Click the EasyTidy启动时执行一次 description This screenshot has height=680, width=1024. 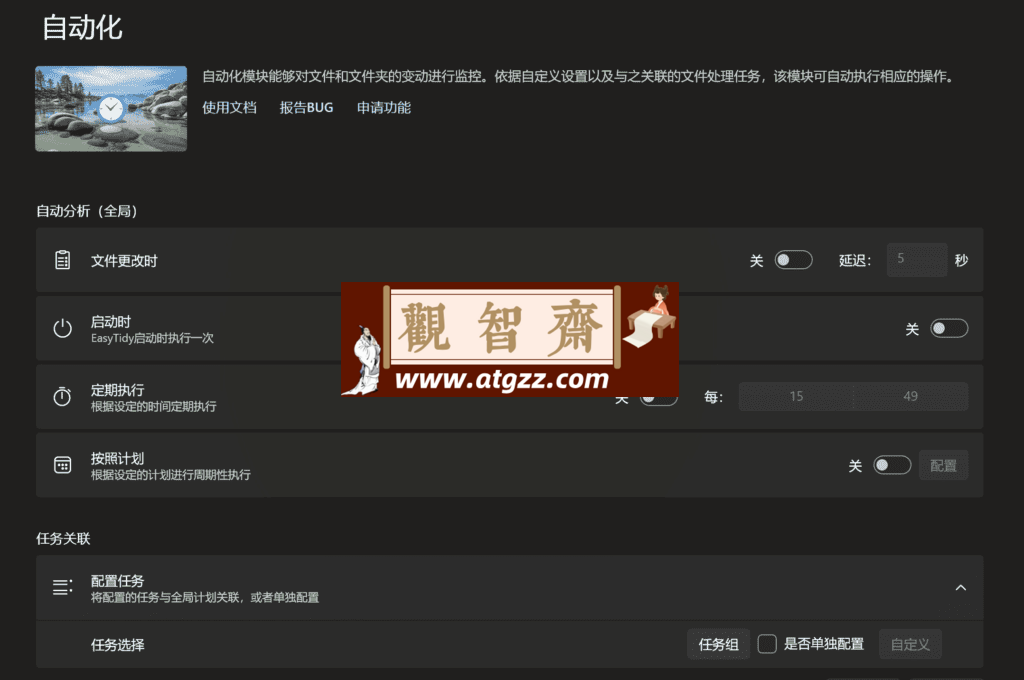pos(152,338)
